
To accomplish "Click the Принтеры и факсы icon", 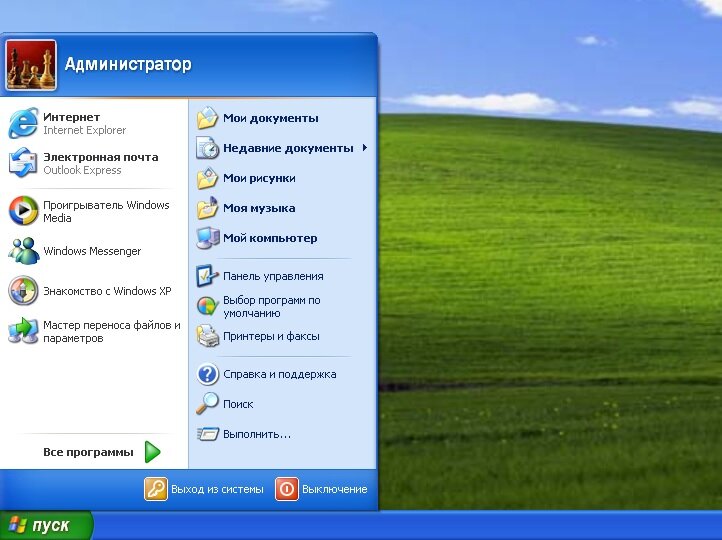I will coord(208,336).
